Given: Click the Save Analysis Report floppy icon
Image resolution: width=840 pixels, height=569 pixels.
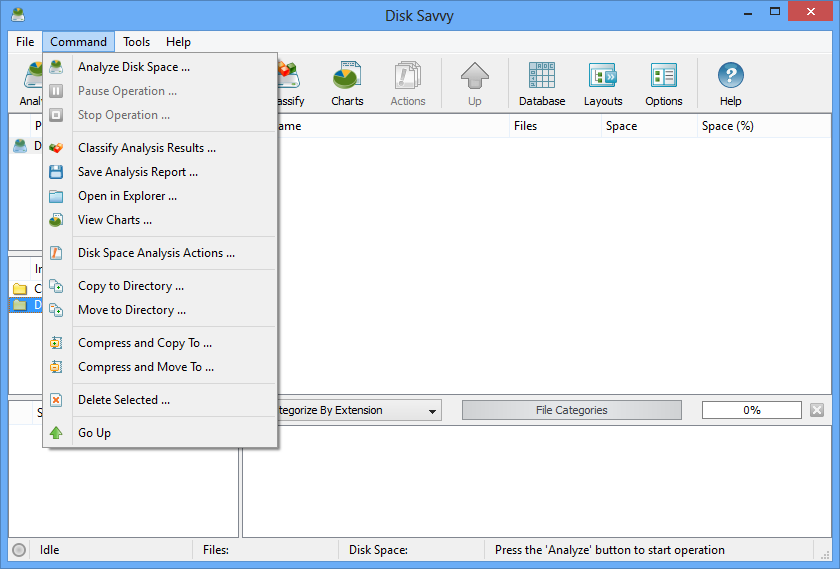Looking at the screenshot, I should (x=56, y=172).
